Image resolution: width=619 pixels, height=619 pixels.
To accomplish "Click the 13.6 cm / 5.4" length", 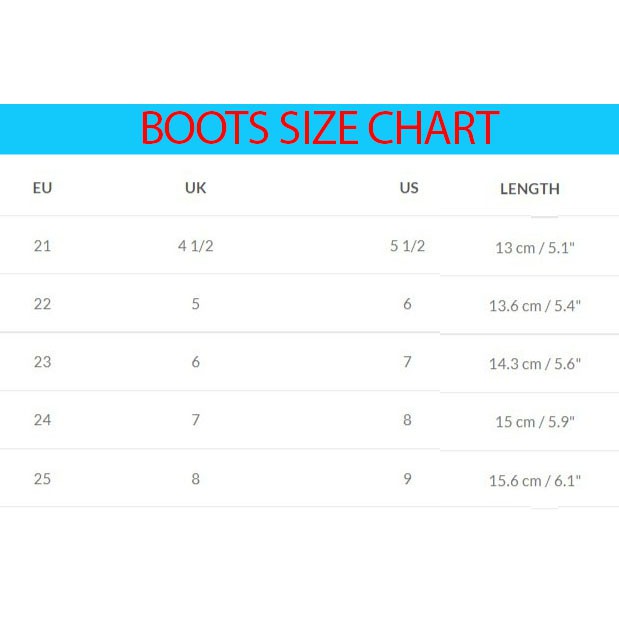I will (534, 306).
